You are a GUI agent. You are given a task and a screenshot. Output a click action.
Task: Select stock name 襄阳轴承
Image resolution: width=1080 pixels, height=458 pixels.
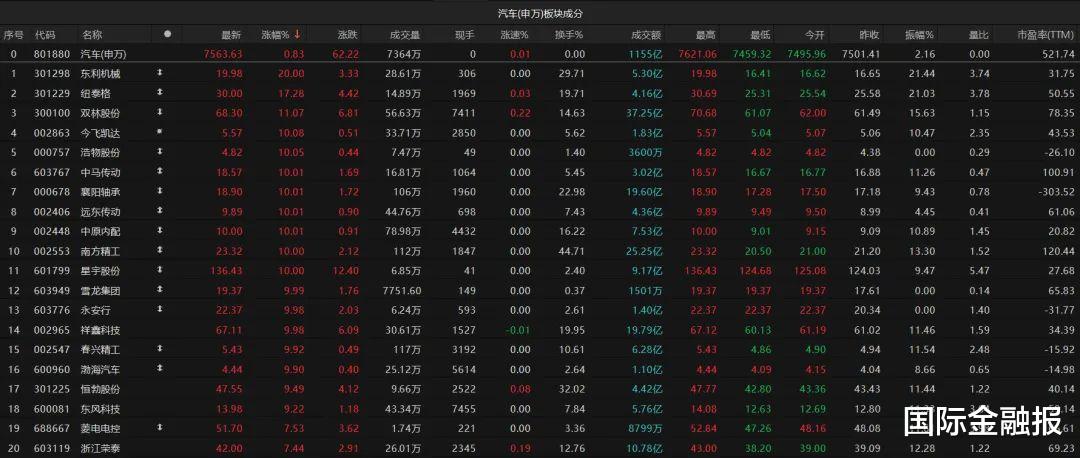tap(101, 191)
